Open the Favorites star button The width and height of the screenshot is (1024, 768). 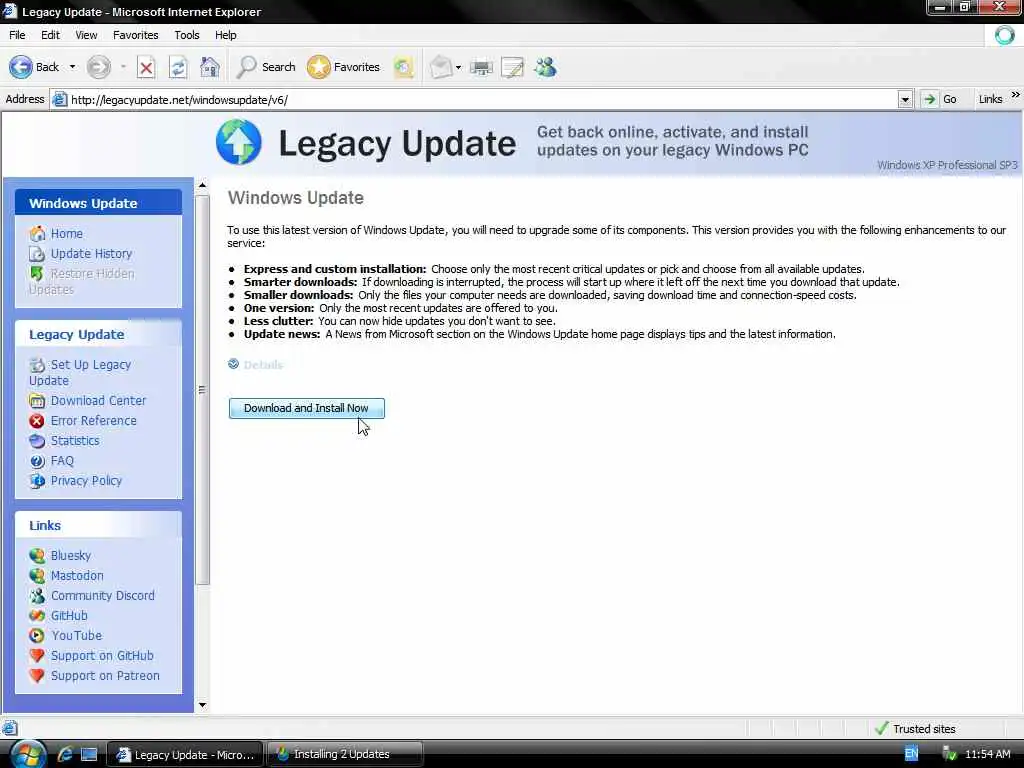pyautogui.click(x=344, y=67)
